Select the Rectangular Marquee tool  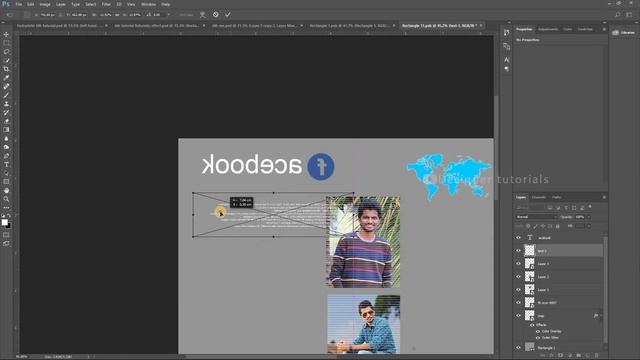pos(6,43)
